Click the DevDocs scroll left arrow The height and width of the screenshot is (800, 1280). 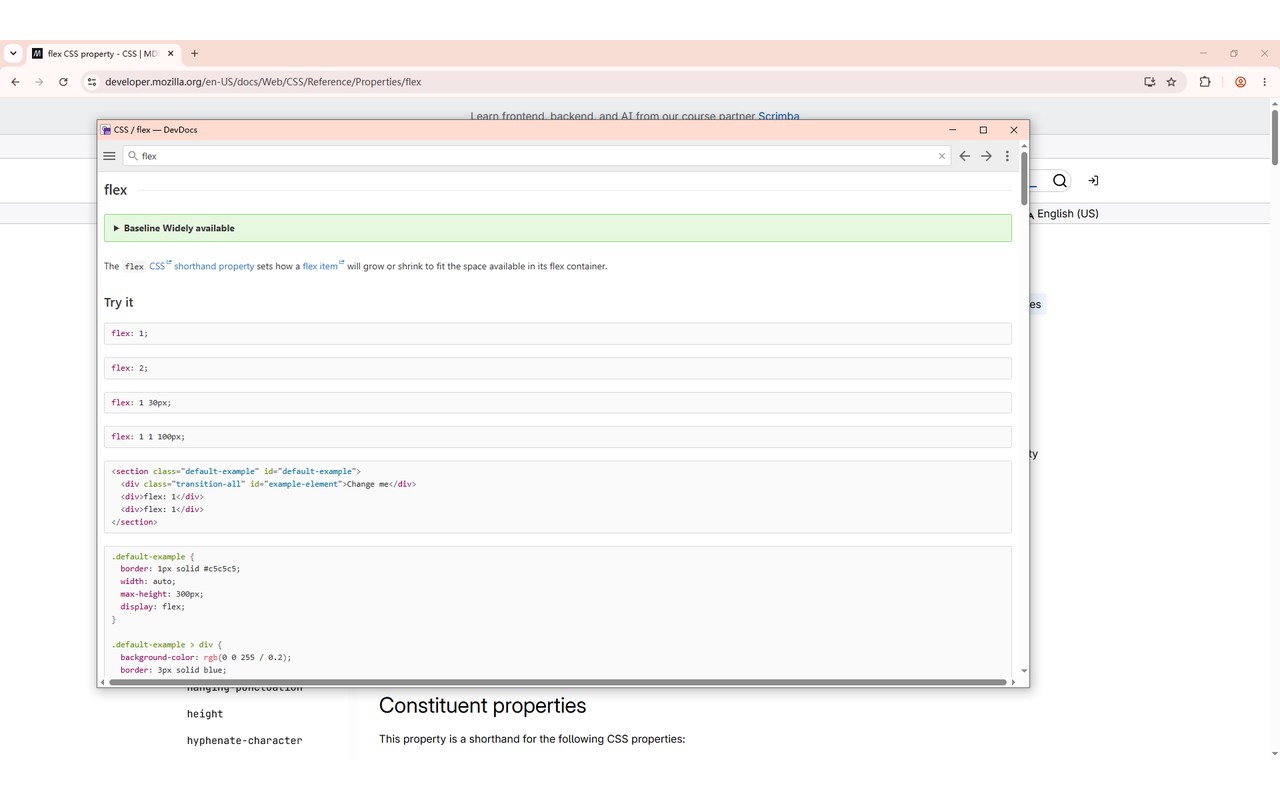pyautogui.click(x=102, y=682)
